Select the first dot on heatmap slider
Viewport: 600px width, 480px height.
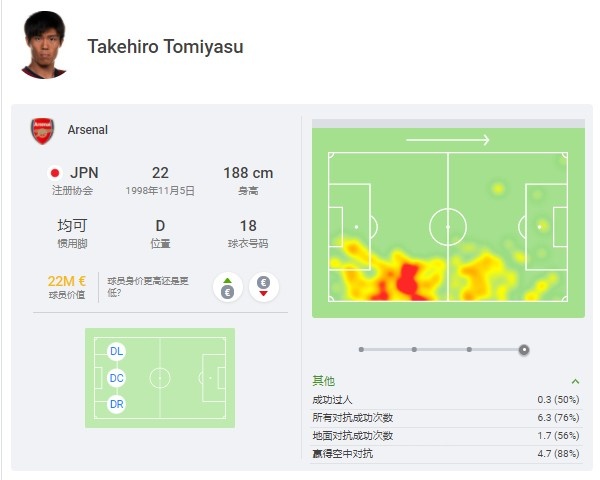point(361,349)
